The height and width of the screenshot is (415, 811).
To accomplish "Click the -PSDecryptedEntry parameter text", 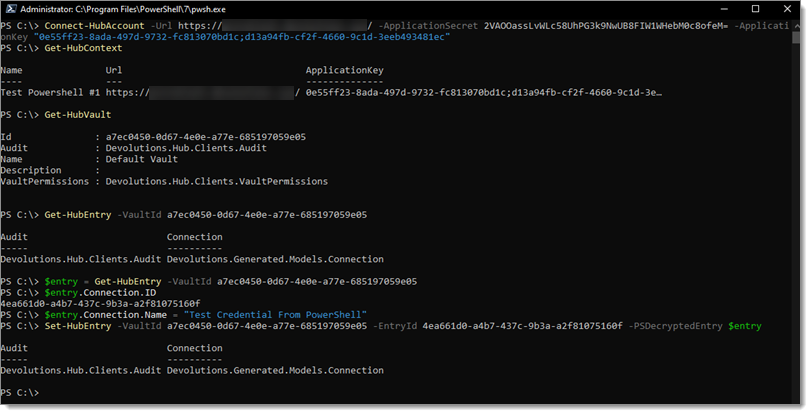I will pyautogui.click(x=683, y=325).
